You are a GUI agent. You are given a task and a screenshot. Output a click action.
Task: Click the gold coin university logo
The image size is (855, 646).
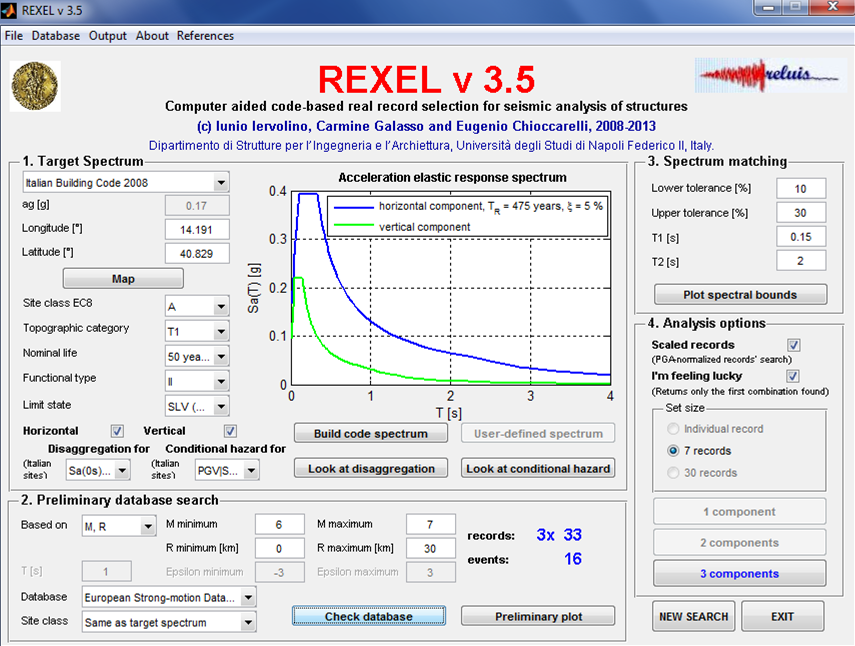35,86
